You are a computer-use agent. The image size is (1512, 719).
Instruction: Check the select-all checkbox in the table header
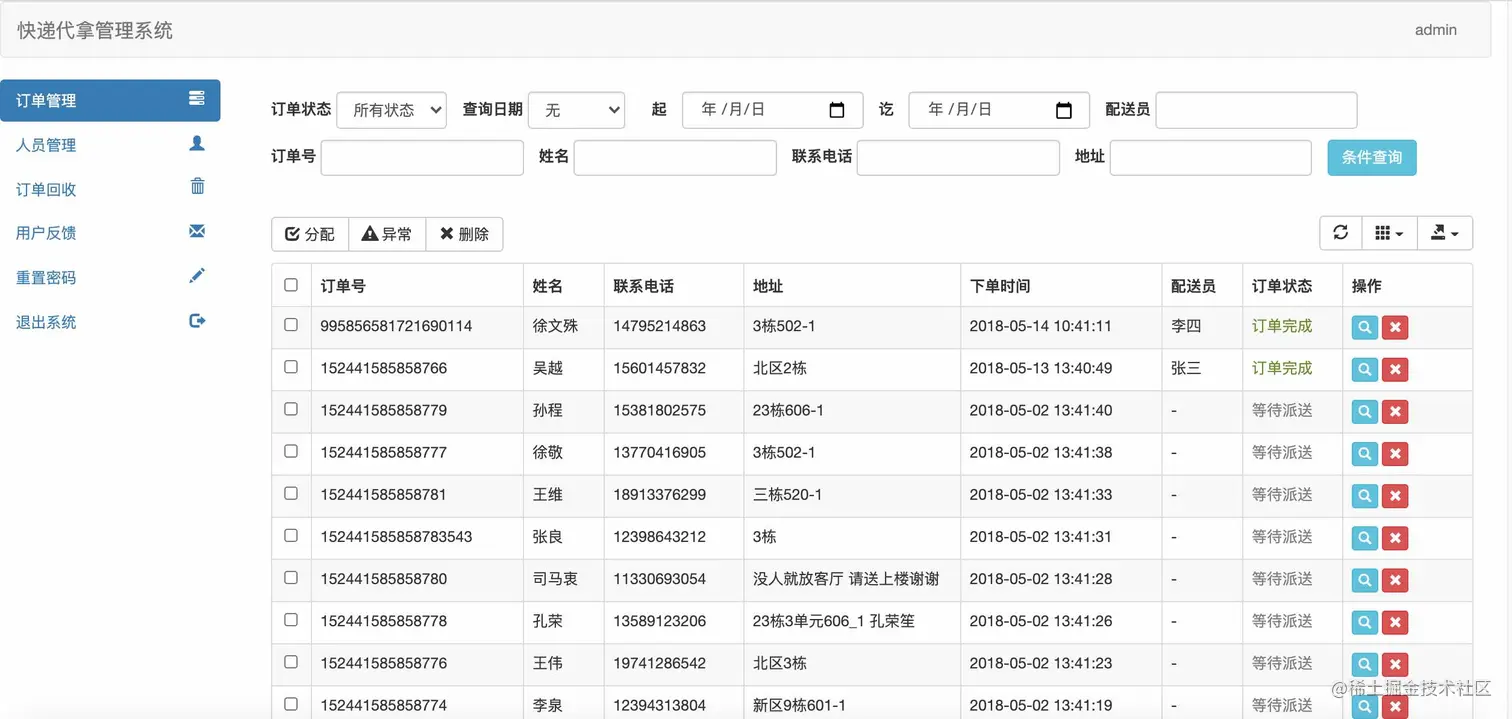pos(290,284)
